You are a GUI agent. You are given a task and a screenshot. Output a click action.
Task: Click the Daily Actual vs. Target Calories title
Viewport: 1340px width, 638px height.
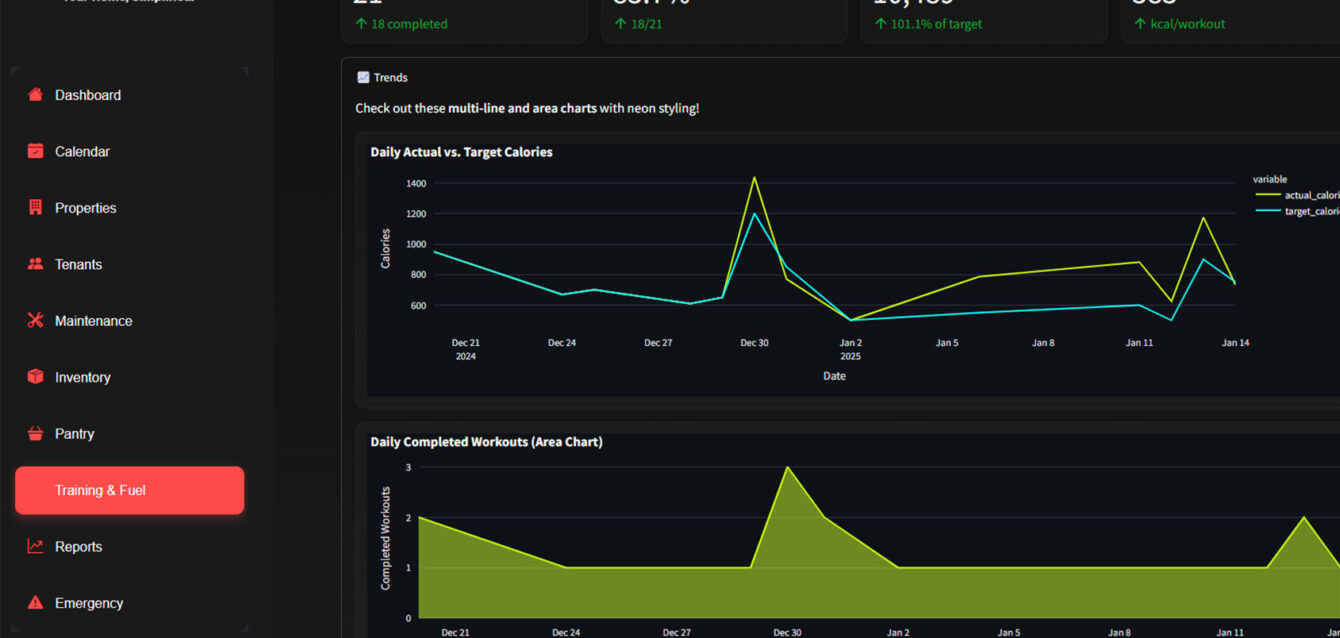coord(461,152)
